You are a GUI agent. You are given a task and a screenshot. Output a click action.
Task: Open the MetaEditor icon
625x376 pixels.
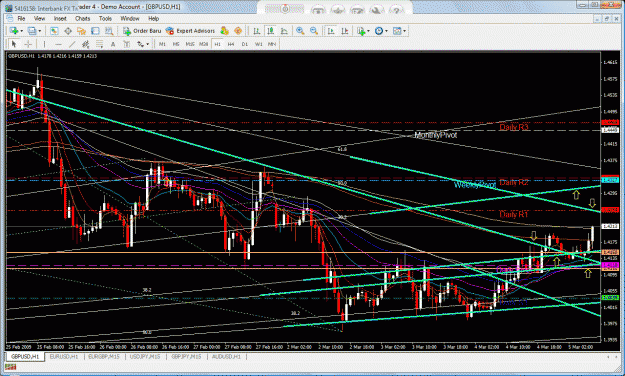pos(224,31)
